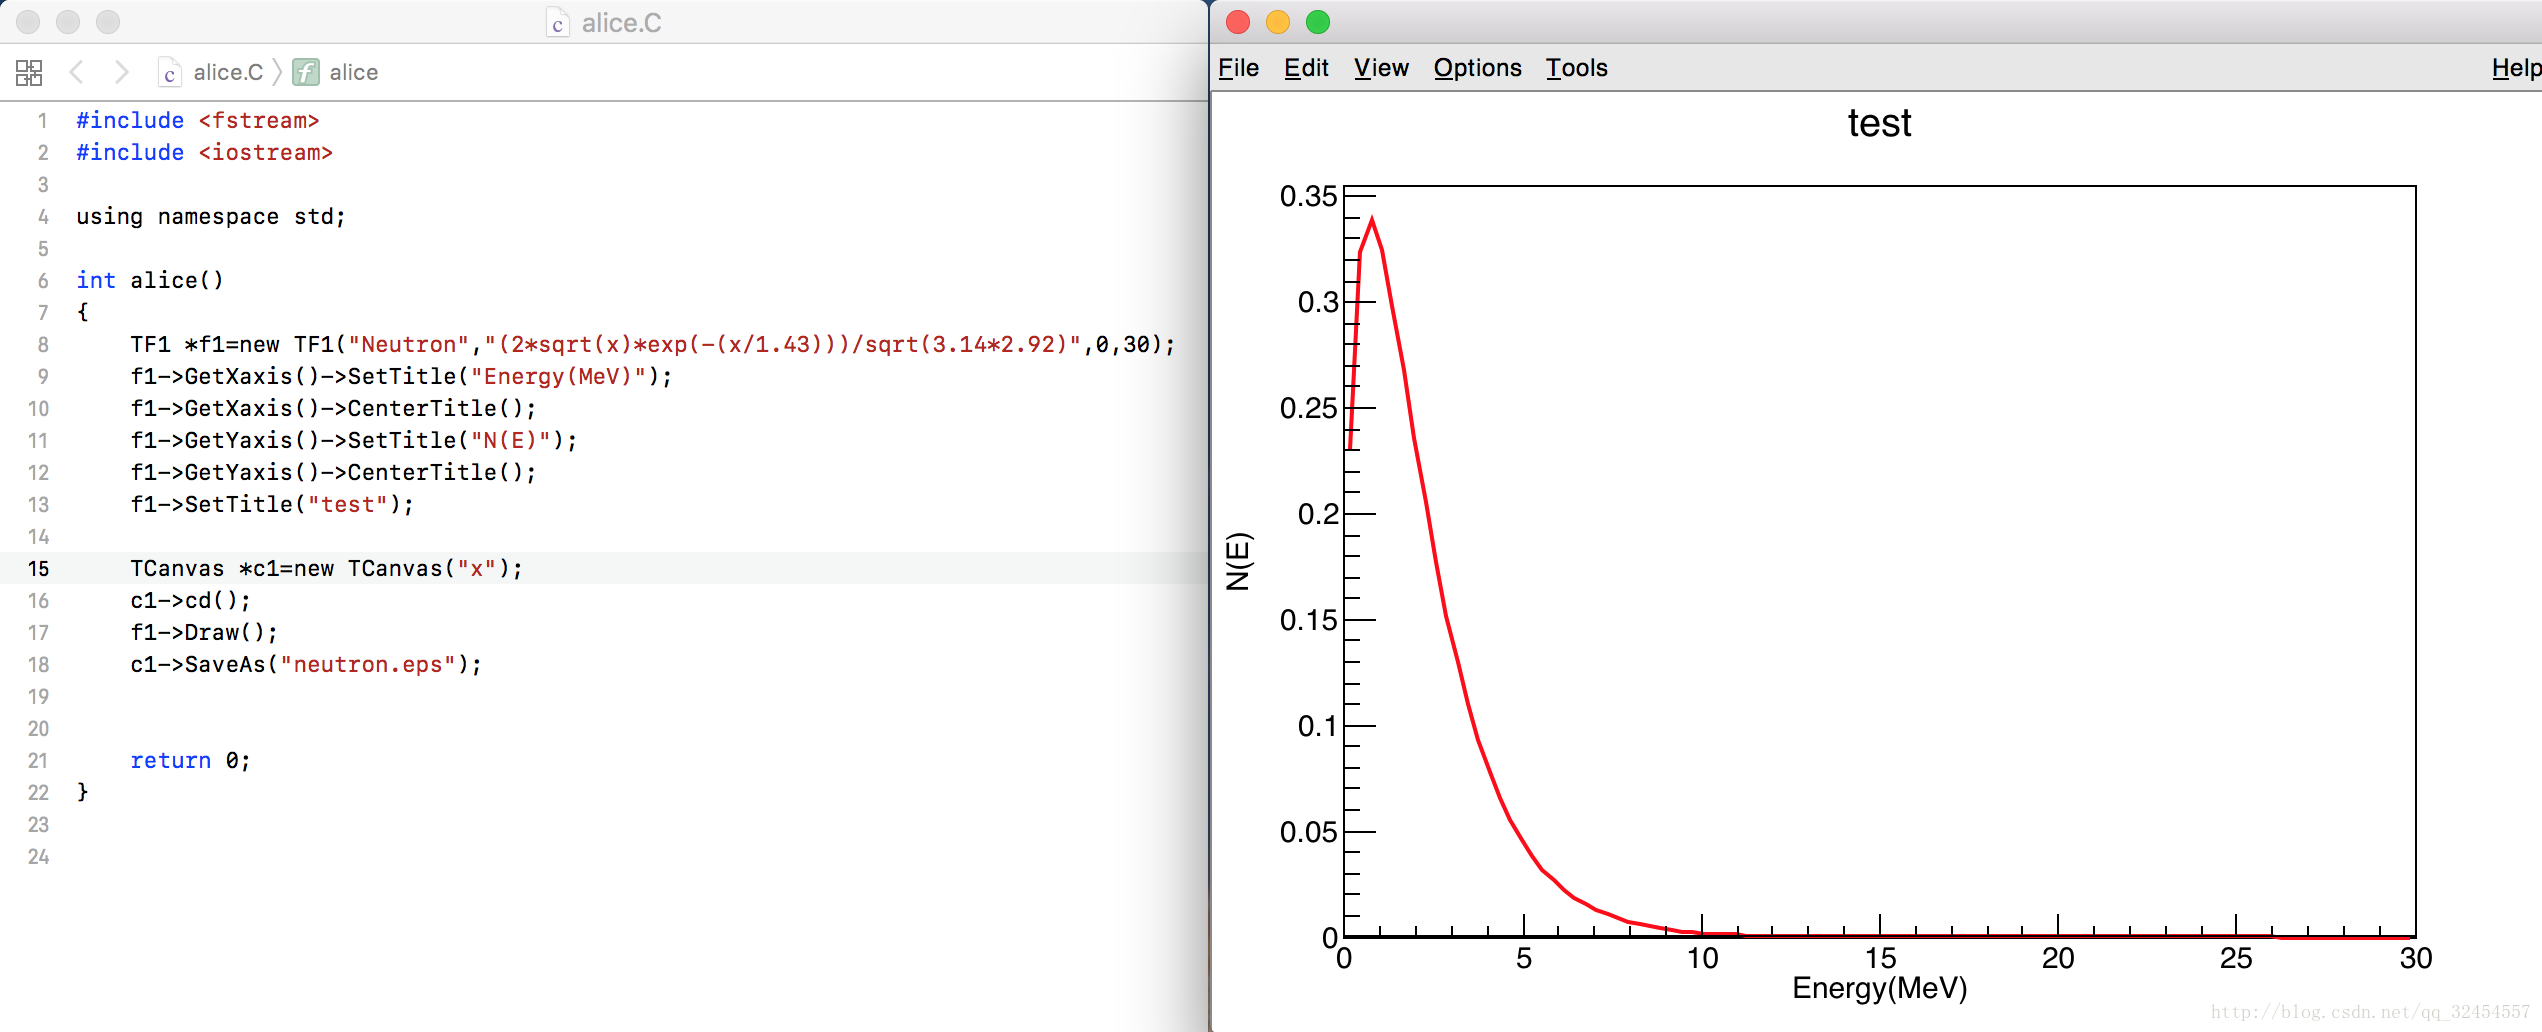Click the y-axis label 0.15
The height and width of the screenshot is (1032, 2542).
[1308, 620]
